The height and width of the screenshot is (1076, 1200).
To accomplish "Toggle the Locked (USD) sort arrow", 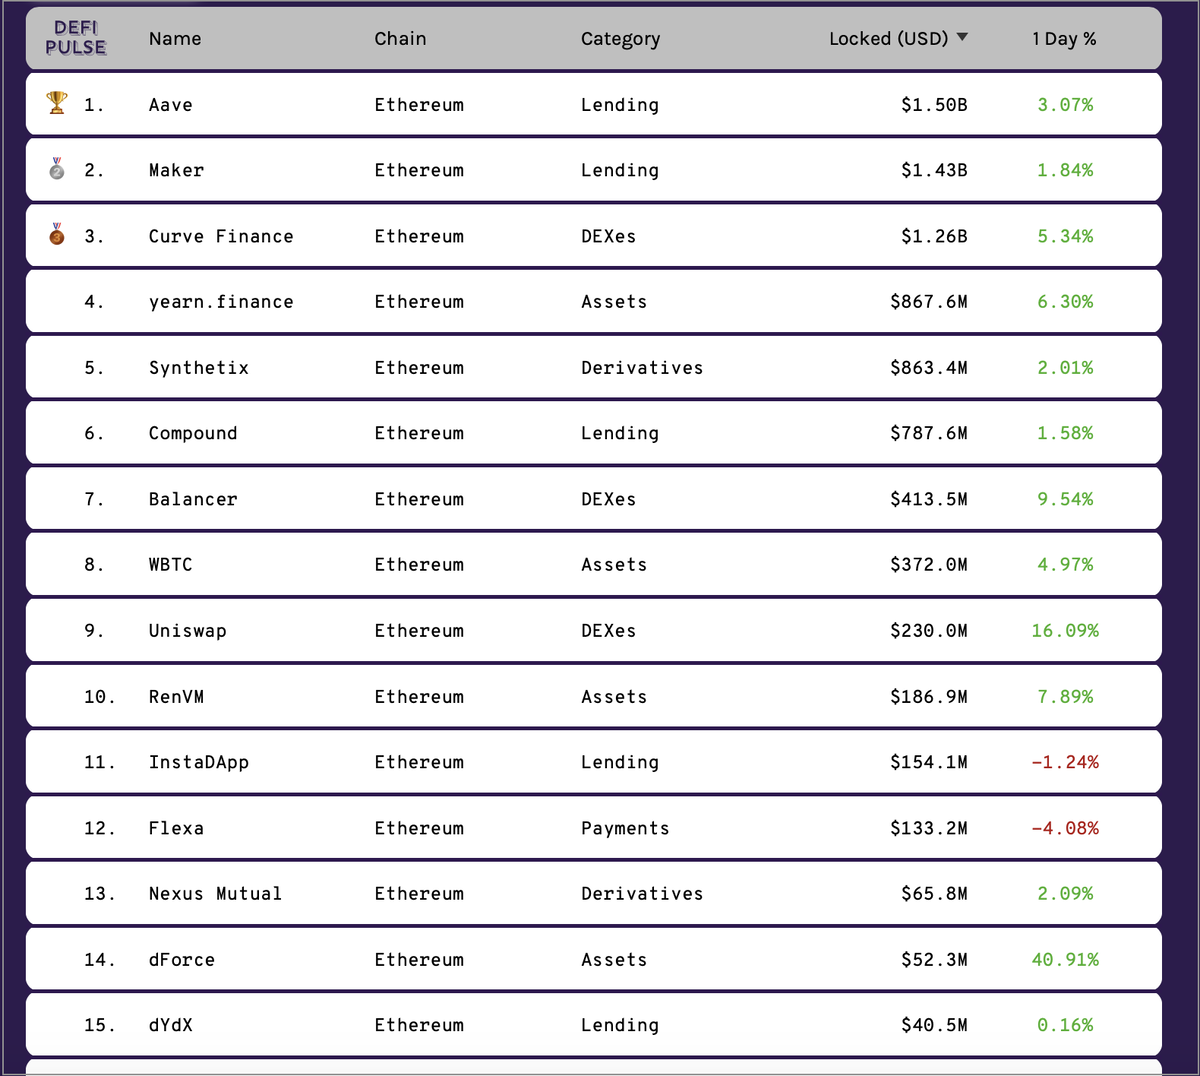I will click(962, 37).
